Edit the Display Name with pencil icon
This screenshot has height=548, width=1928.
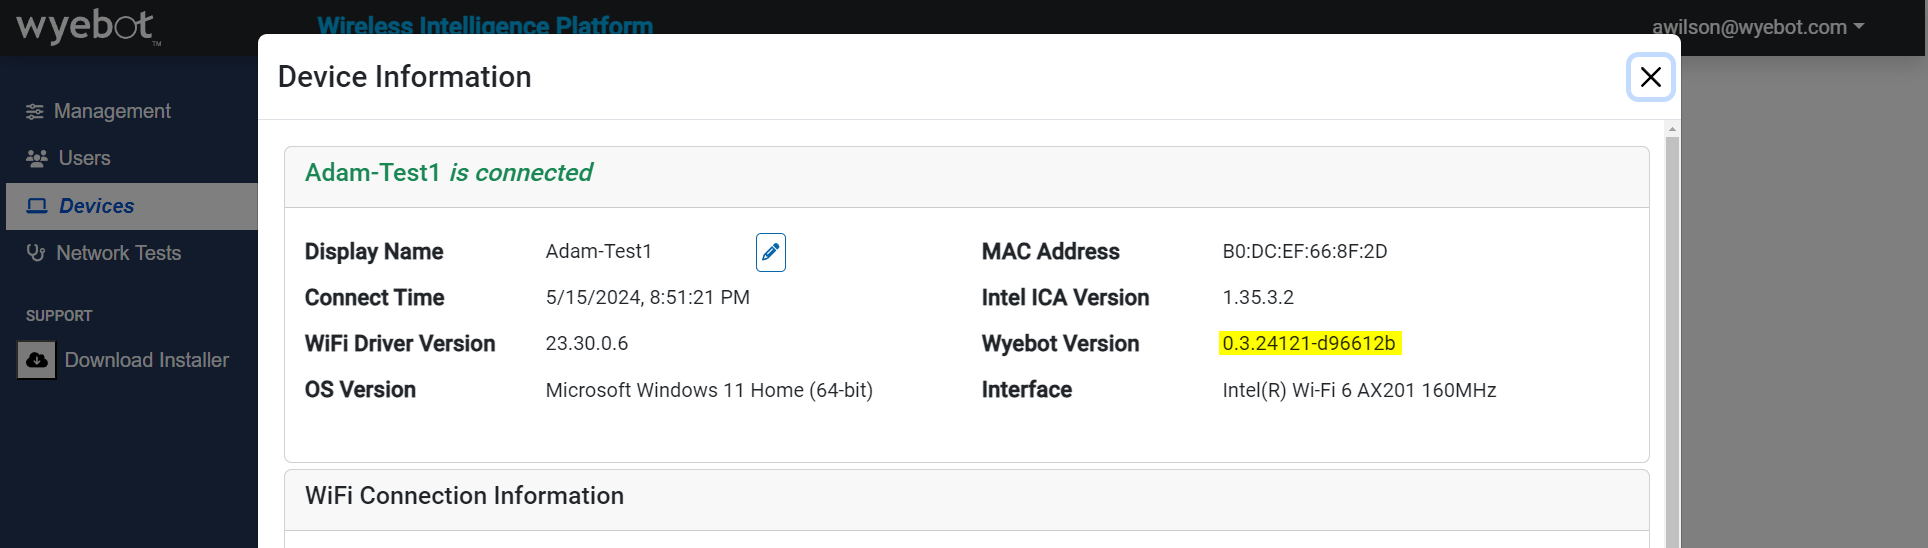(x=770, y=252)
